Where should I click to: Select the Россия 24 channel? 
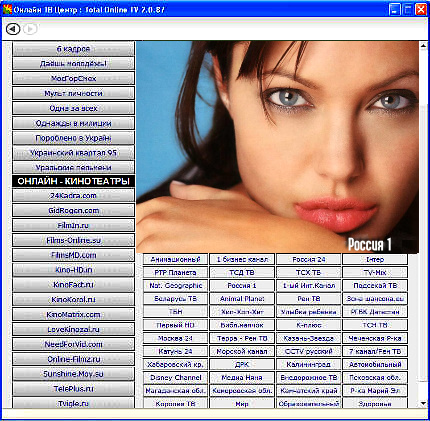pos(309,259)
